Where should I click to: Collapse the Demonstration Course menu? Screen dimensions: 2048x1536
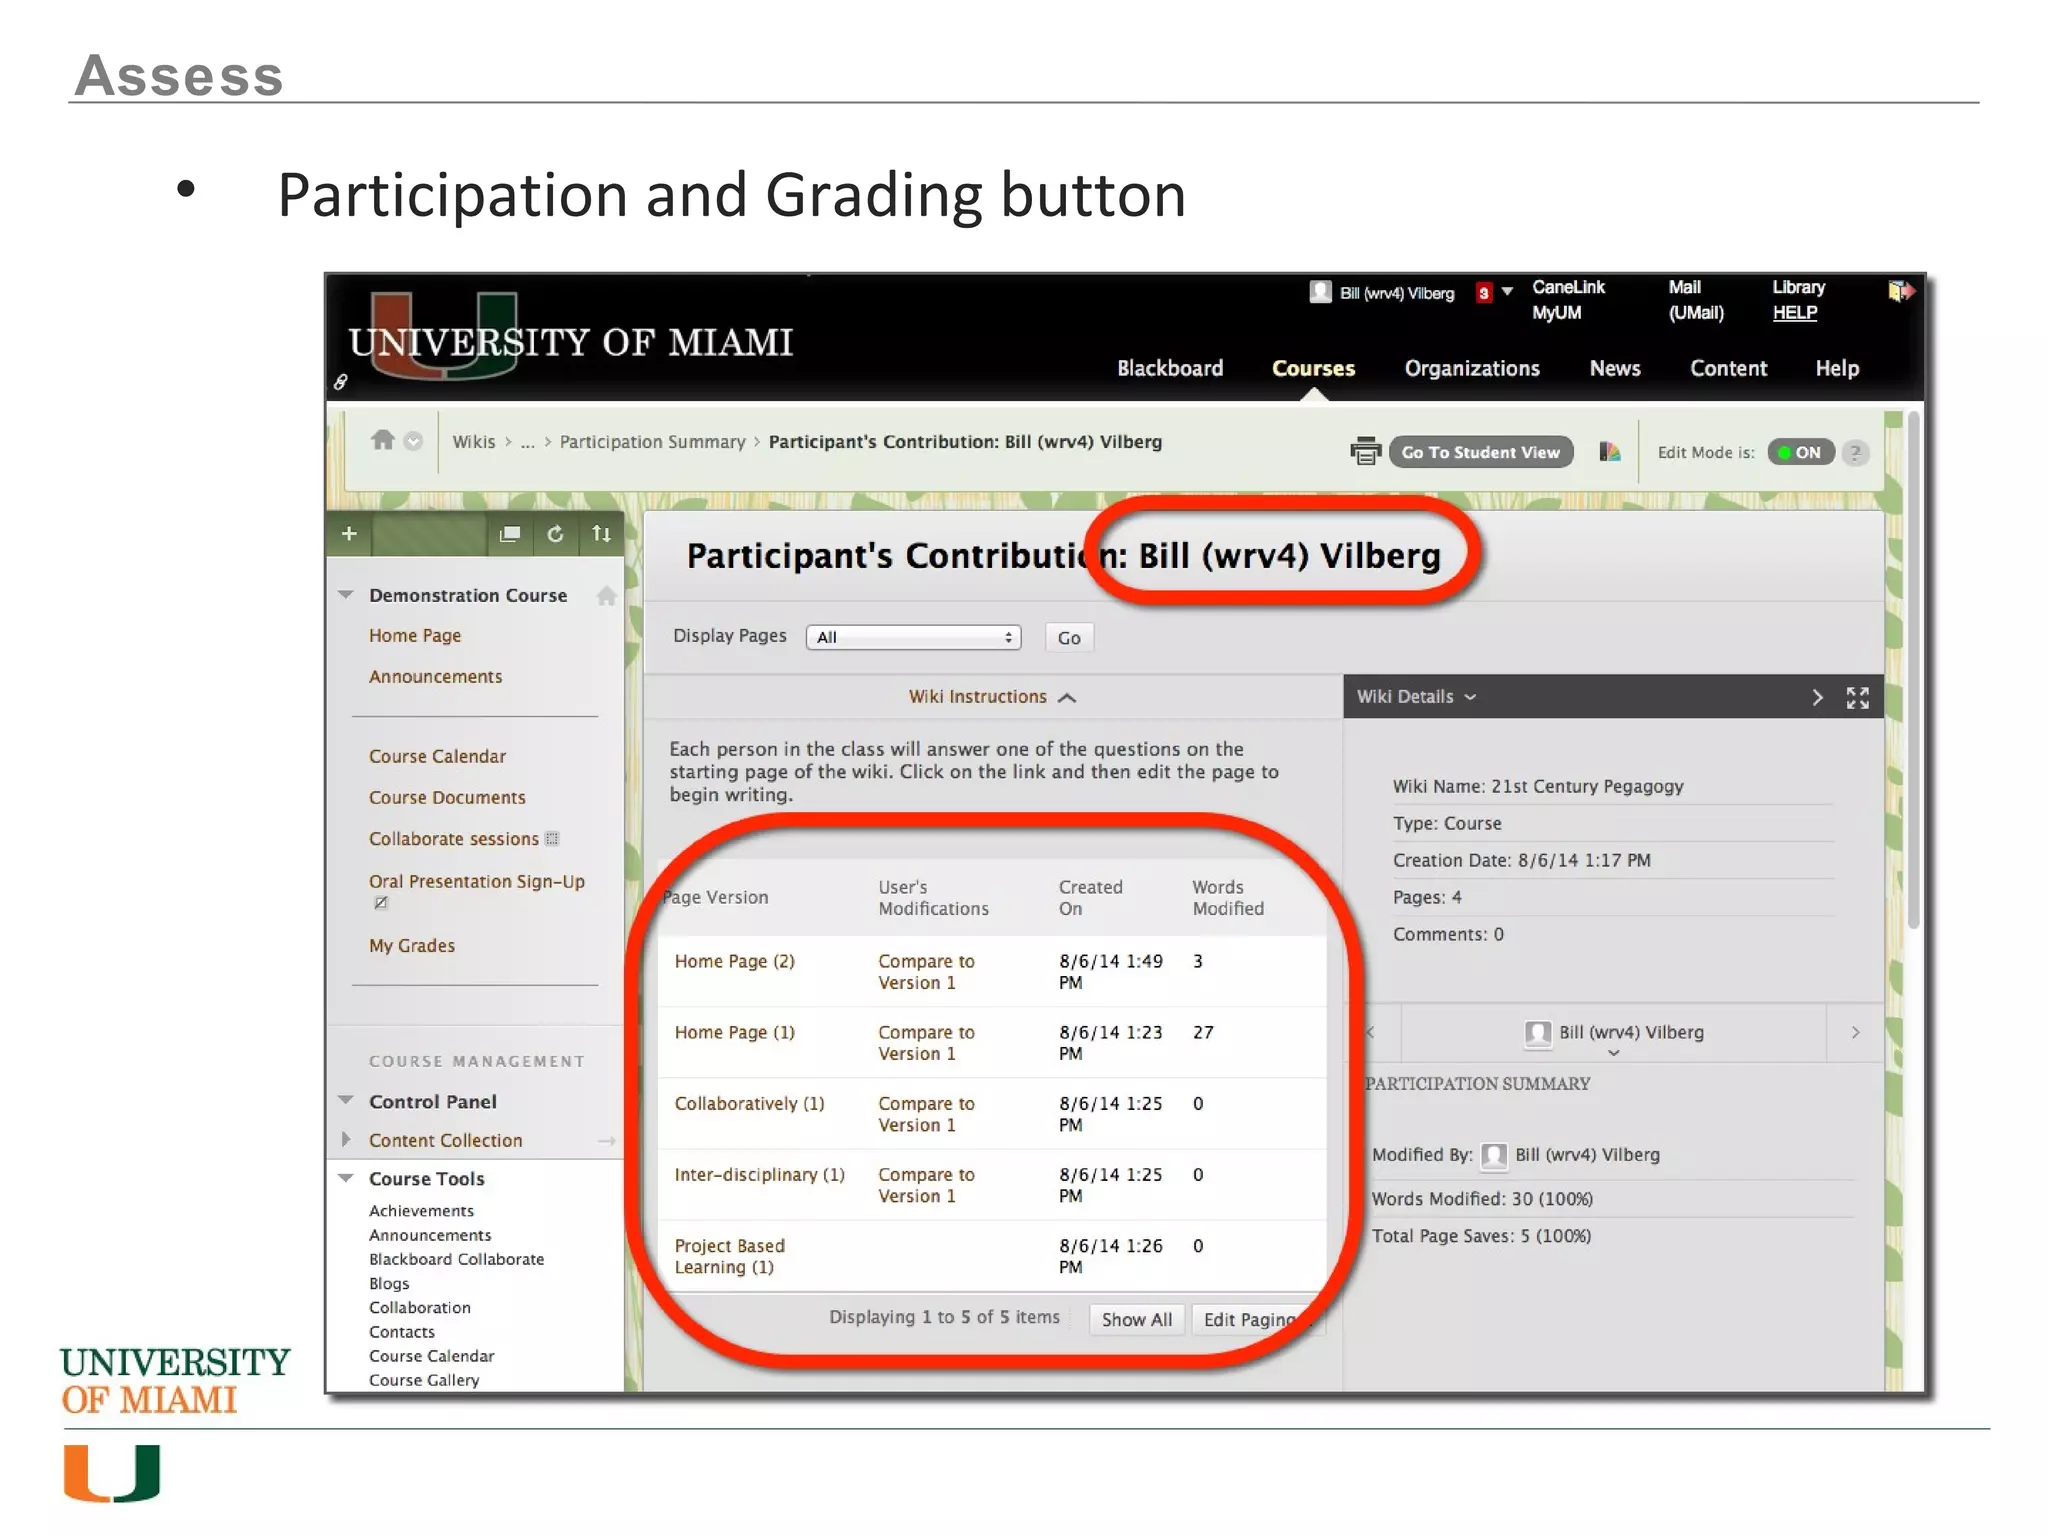tap(346, 594)
